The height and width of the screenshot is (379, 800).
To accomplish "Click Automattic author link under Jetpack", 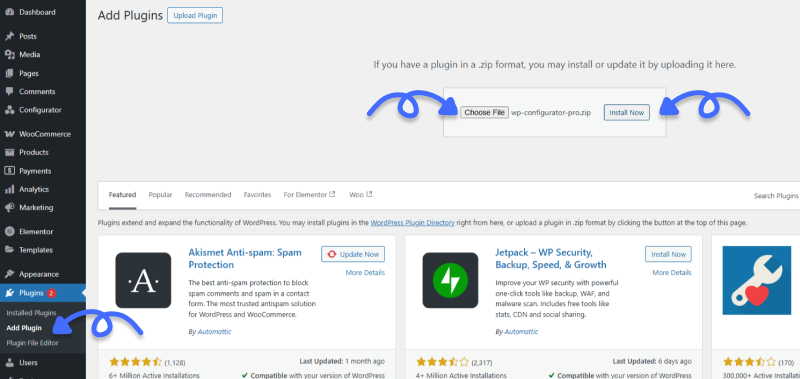I will 521,332.
